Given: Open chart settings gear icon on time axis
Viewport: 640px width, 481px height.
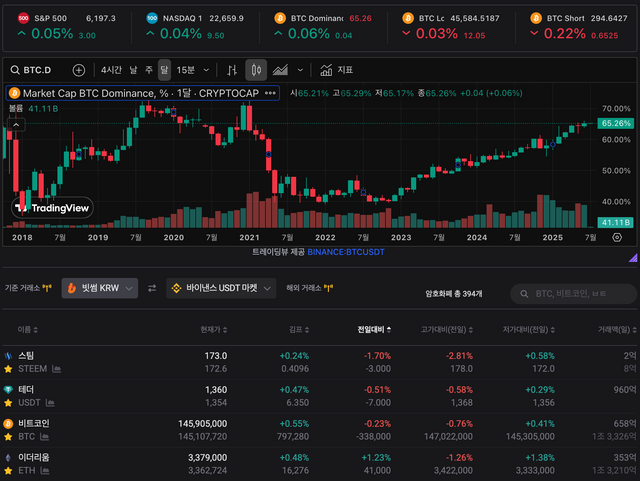Looking at the screenshot, I should pos(617,237).
